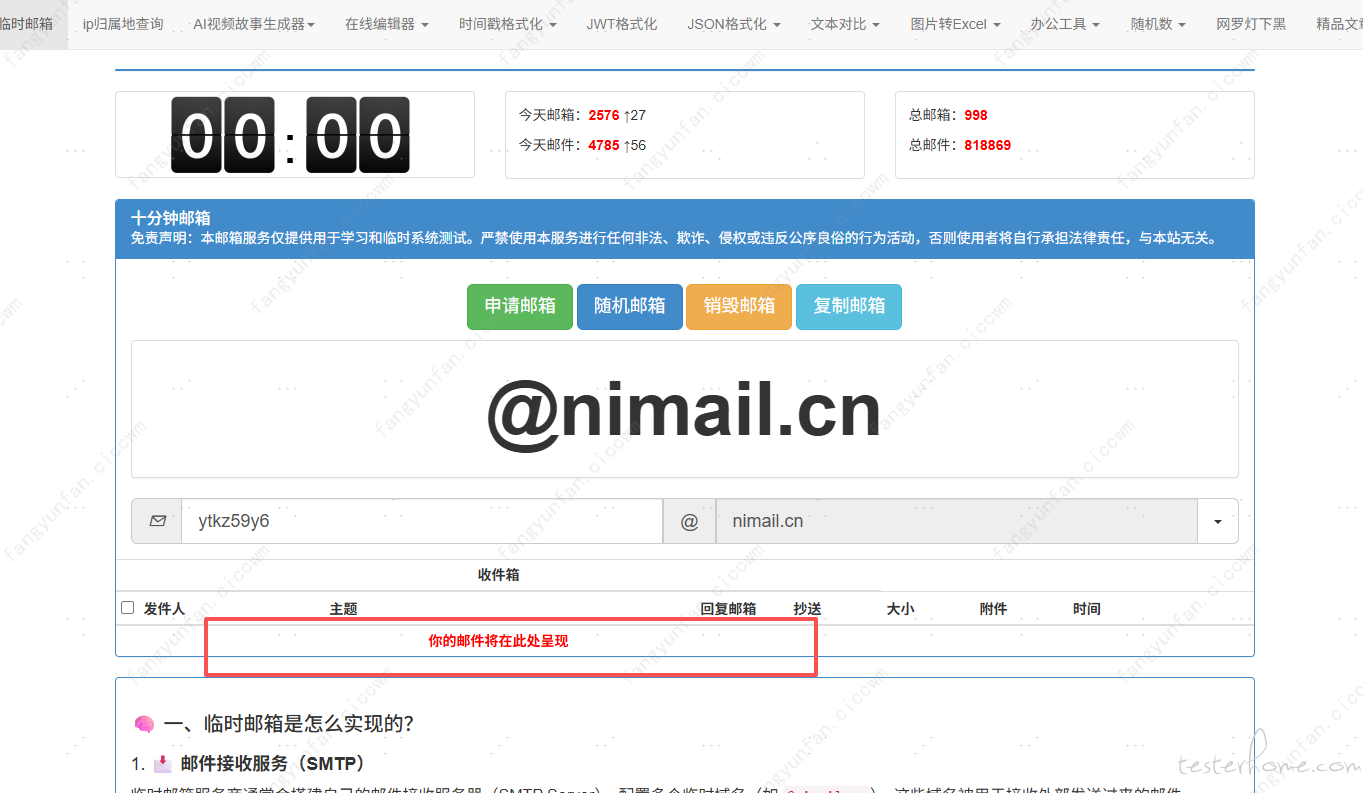The width and height of the screenshot is (1363, 793).
Task: Copy address with 复制邮箱 button
Action: point(849,306)
